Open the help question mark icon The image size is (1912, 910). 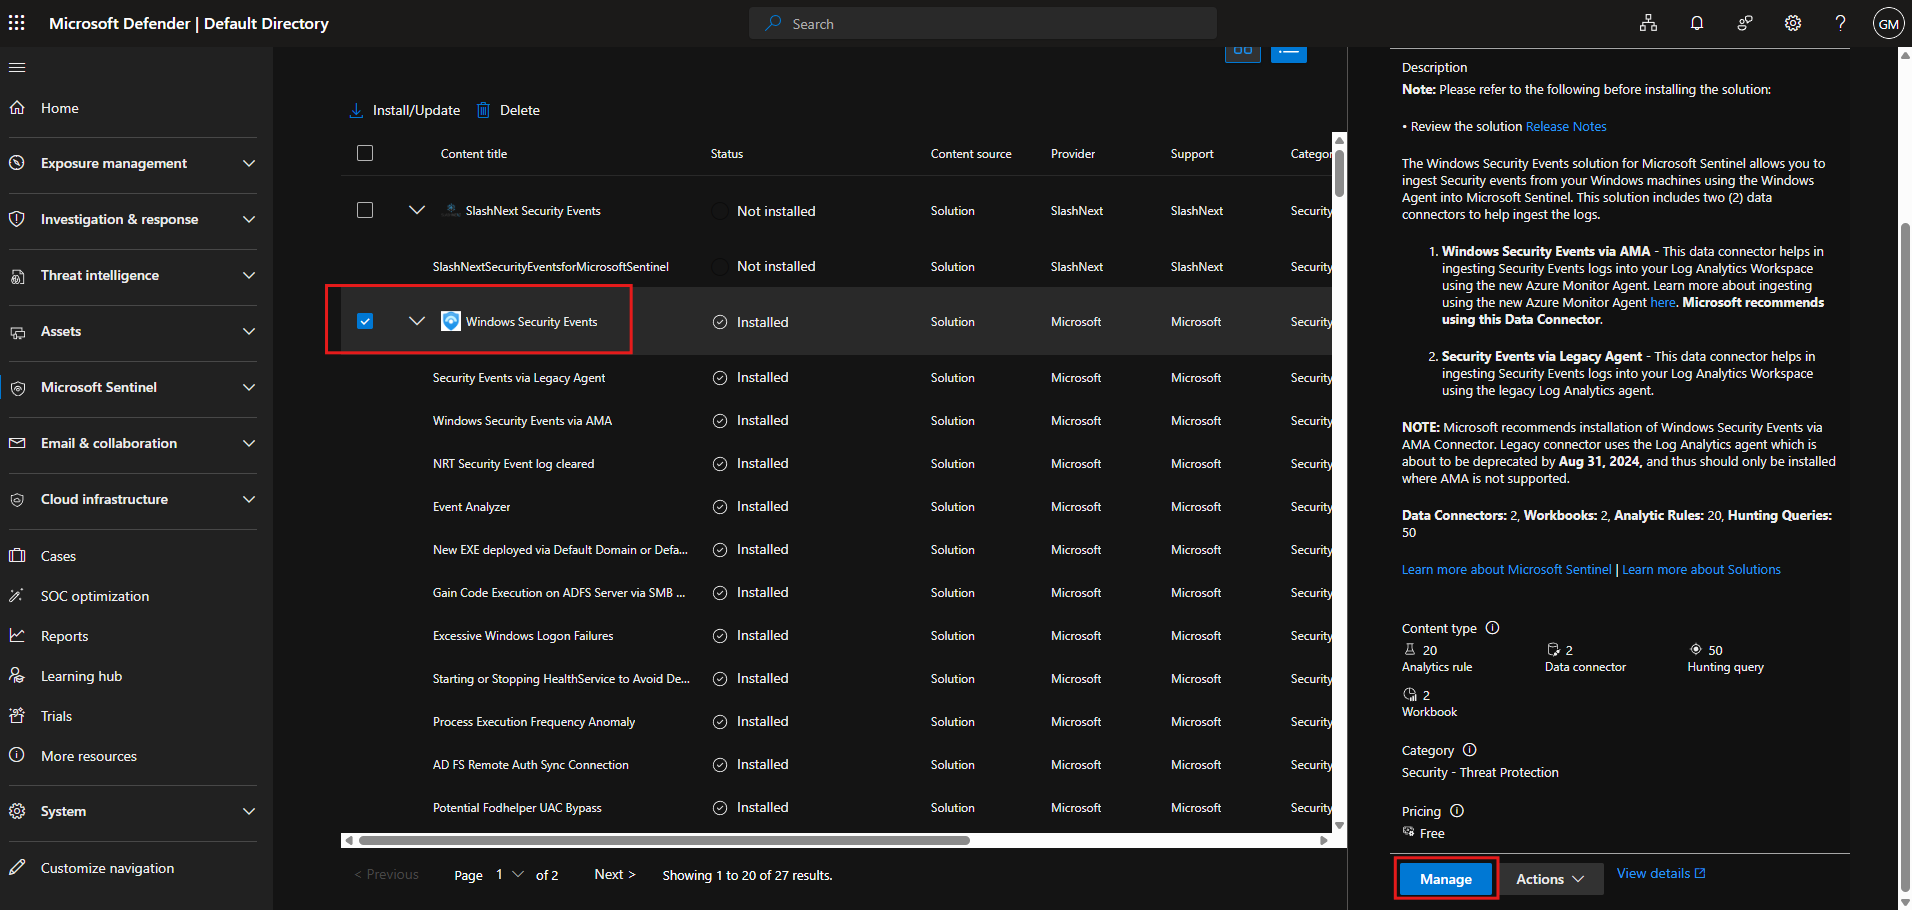1840,23
